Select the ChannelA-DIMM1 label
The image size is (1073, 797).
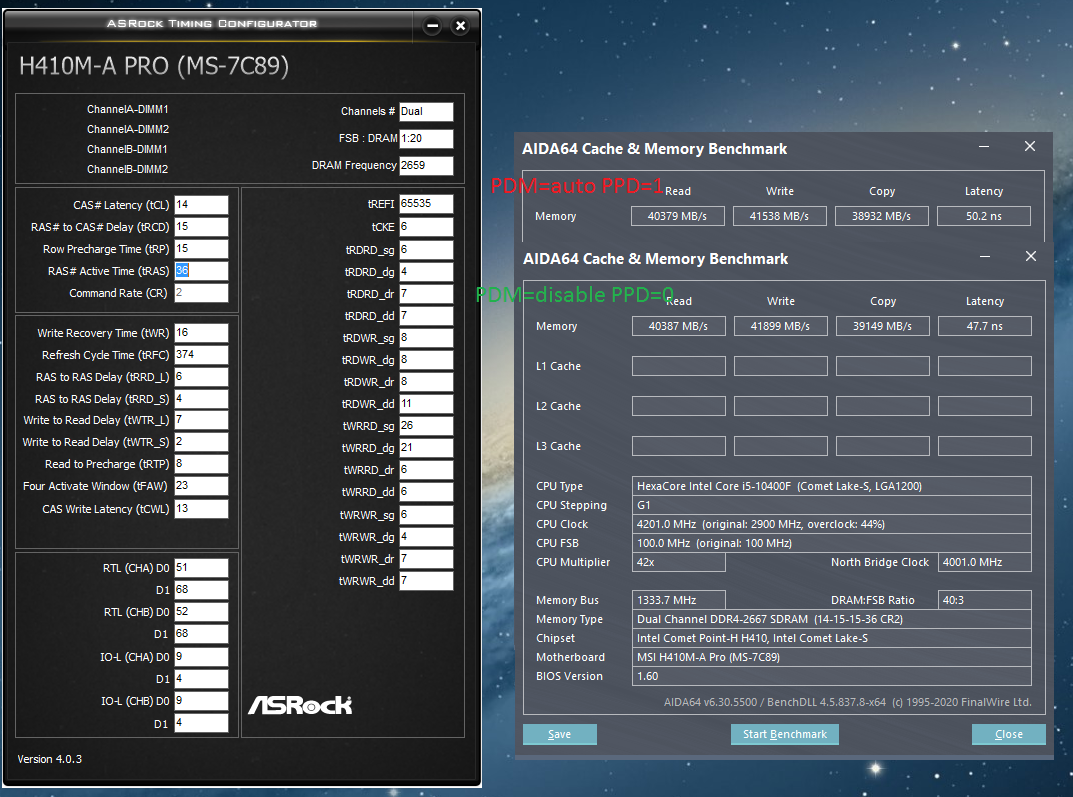coord(127,109)
